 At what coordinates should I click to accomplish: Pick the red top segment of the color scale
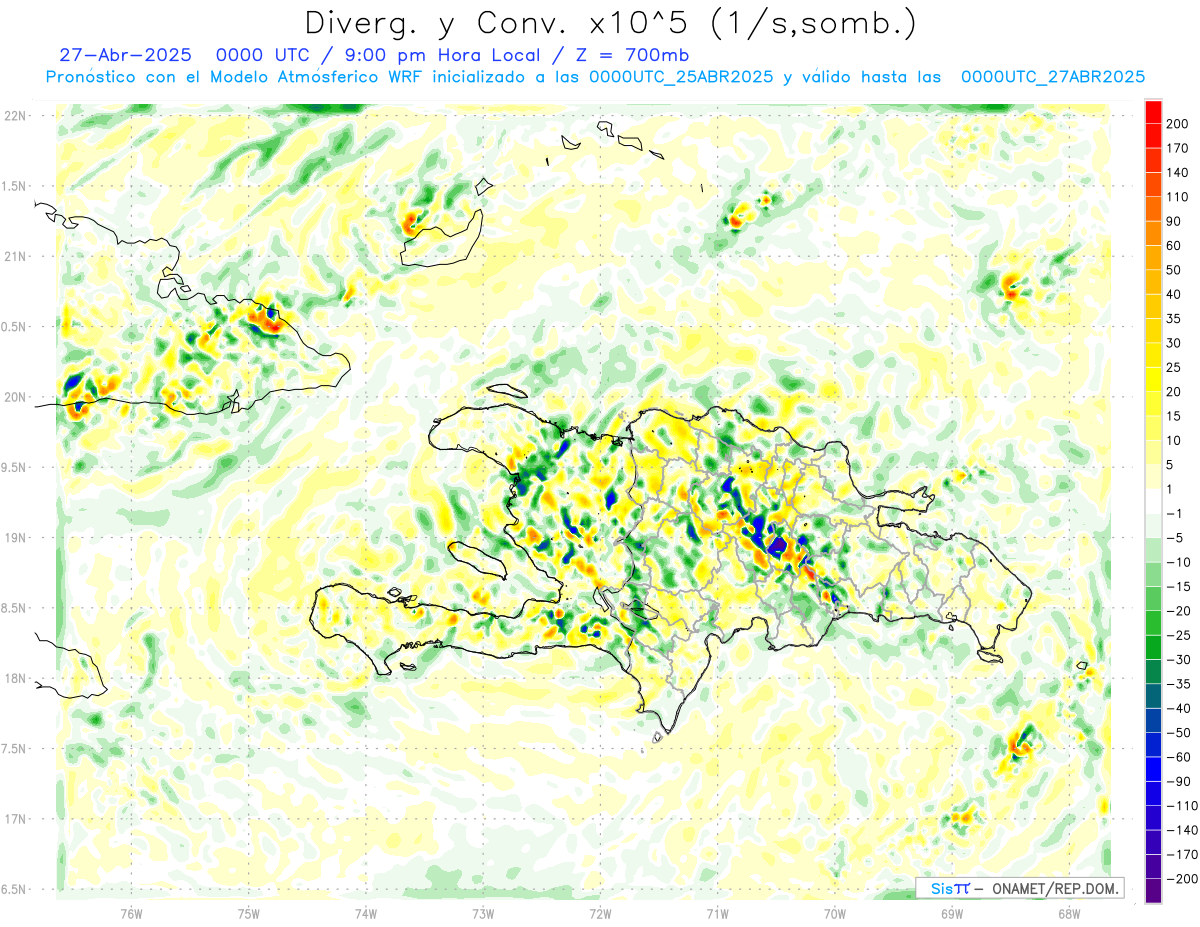[x=1153, y=112]
